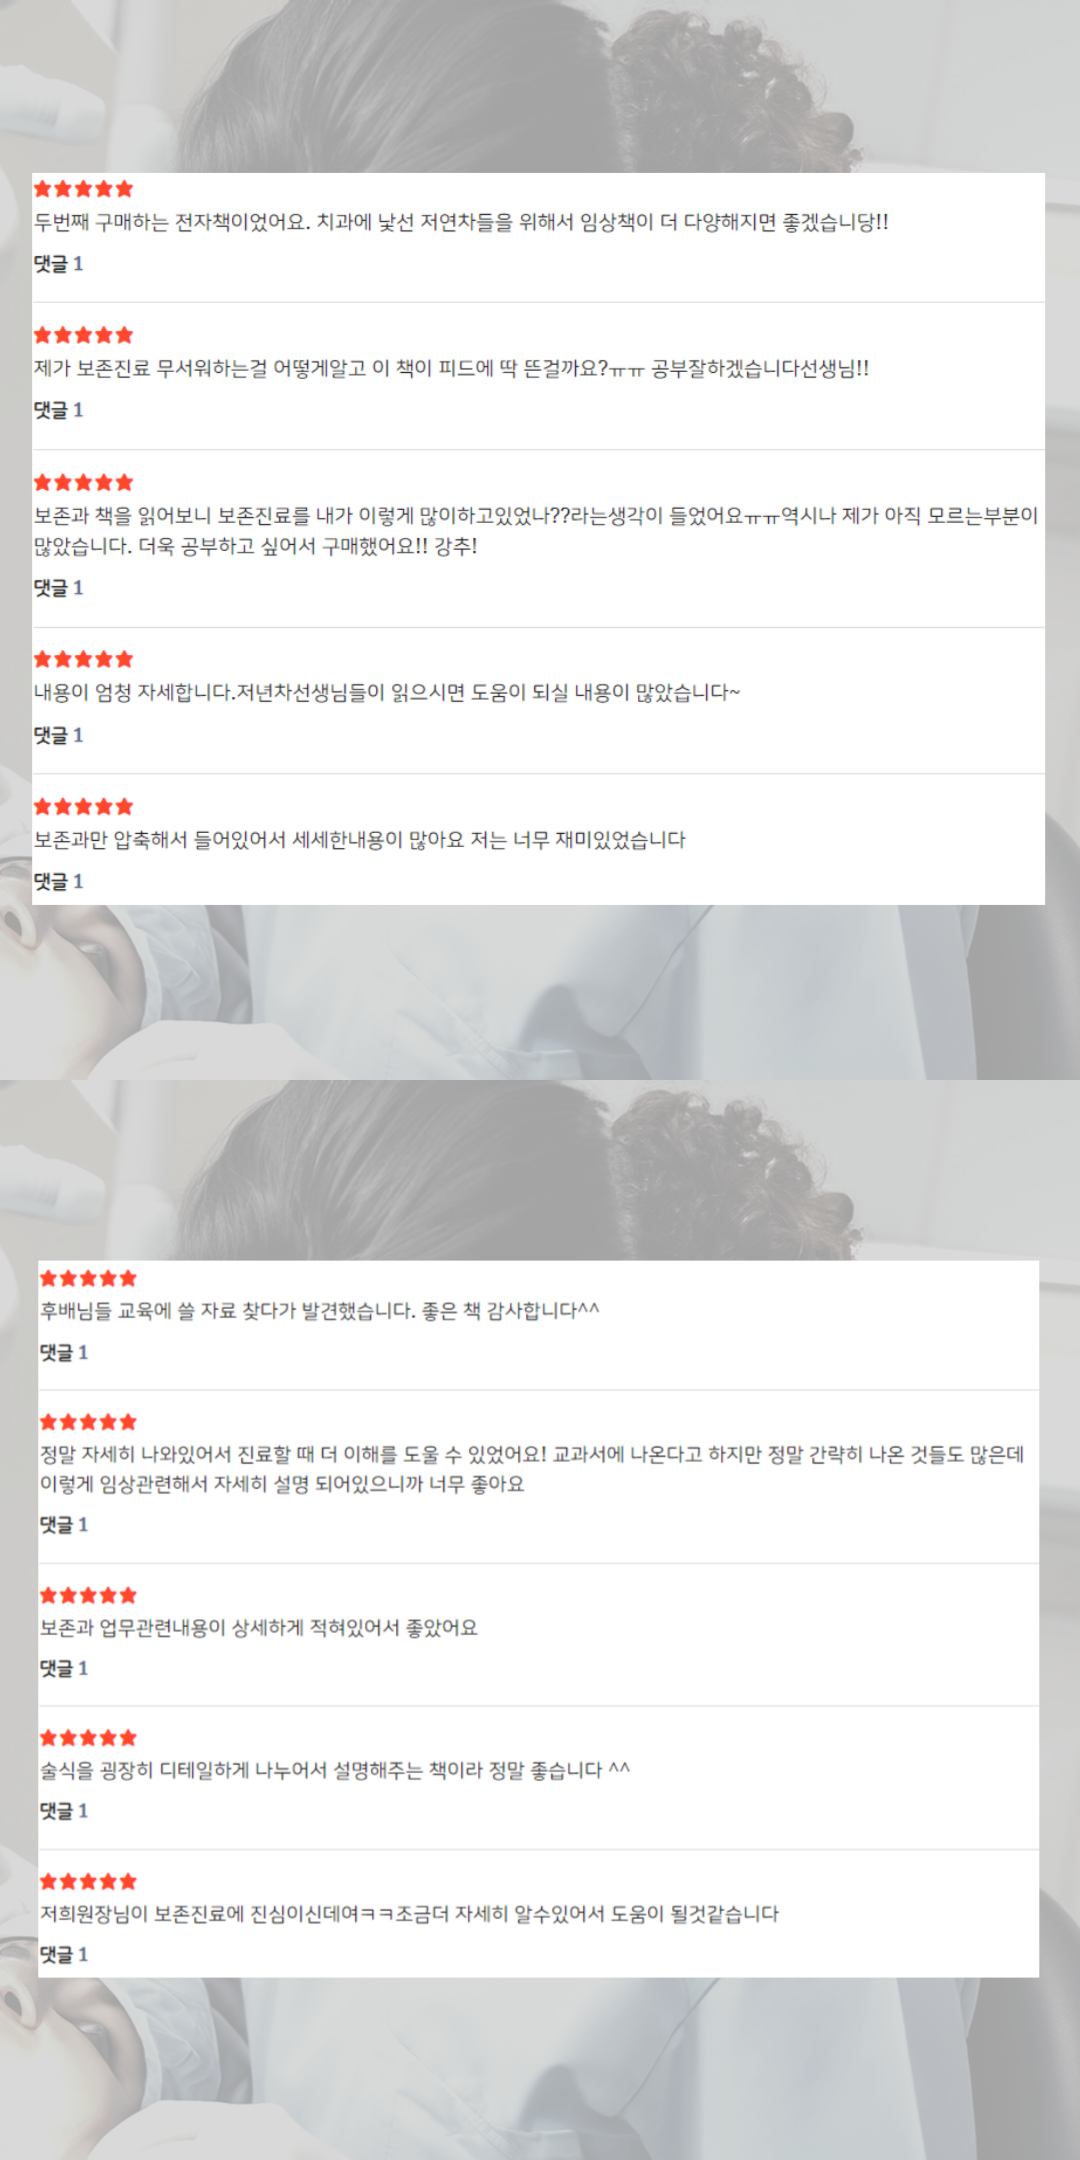Open 댓글 1 under '두번째 구매하는 전자책' review
The width and height of the screenshot is (1080, 2160).
click(59, 264)
